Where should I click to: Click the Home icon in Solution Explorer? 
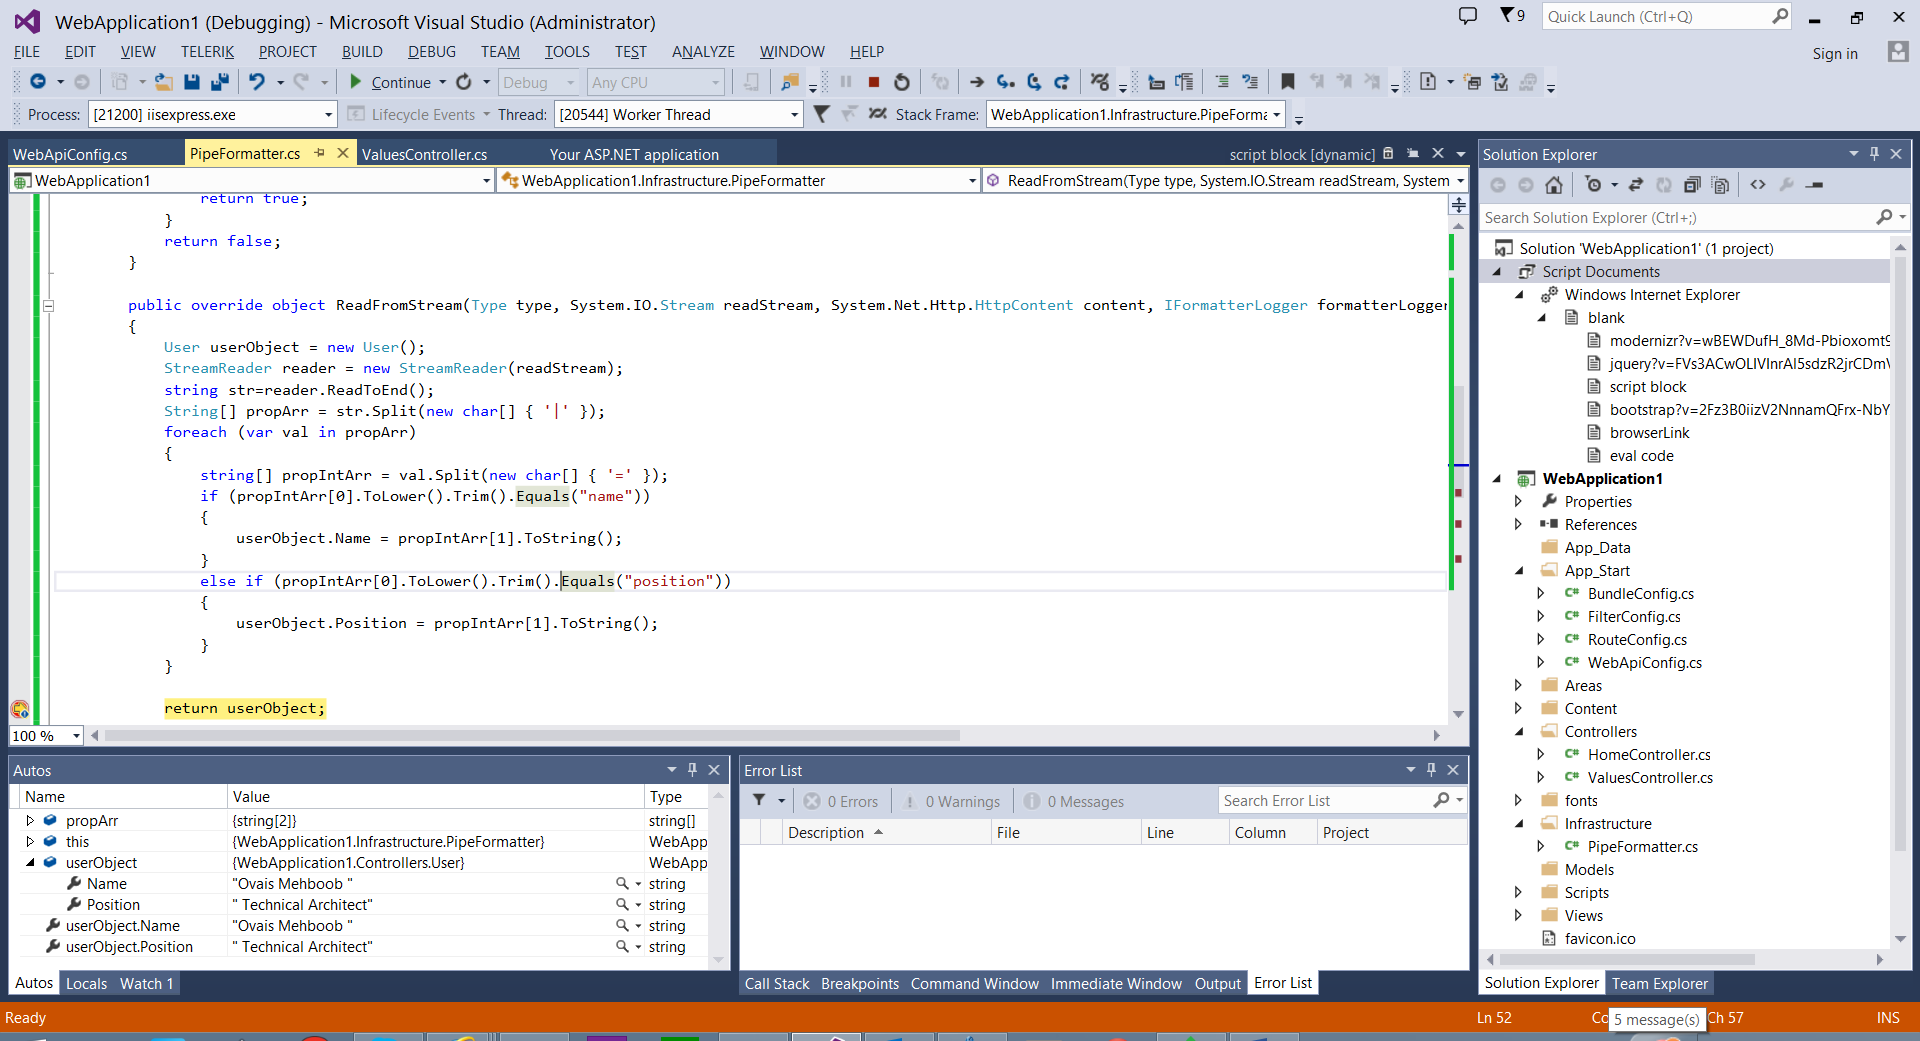[x=1554, y=185]
